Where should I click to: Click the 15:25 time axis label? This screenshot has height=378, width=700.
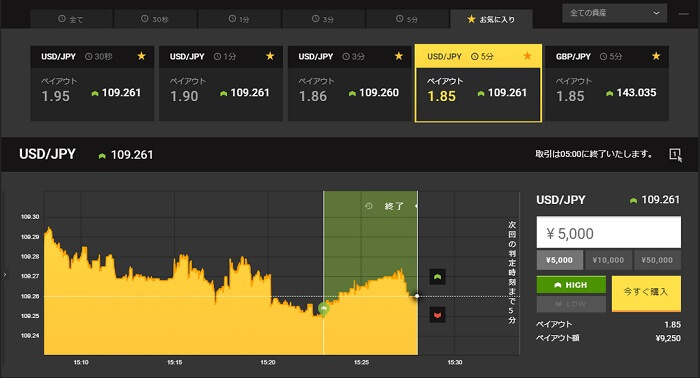tap(361, 362)
